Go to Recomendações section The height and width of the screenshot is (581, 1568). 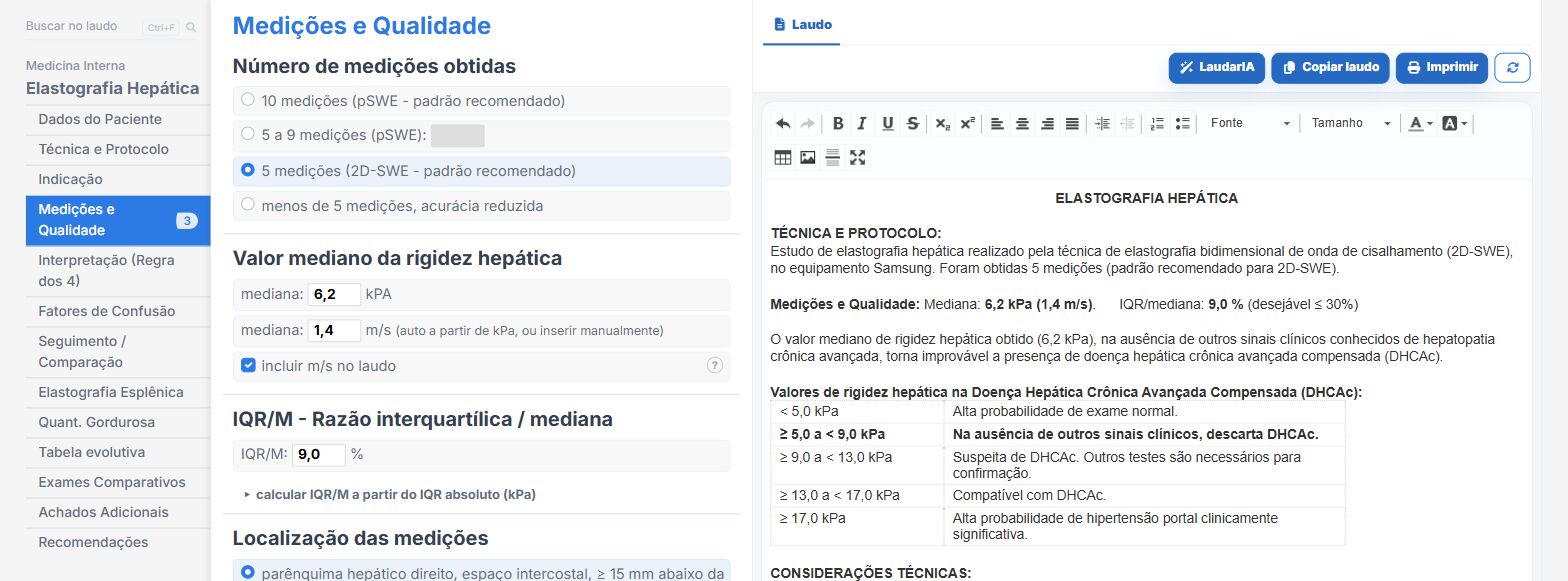118,542
